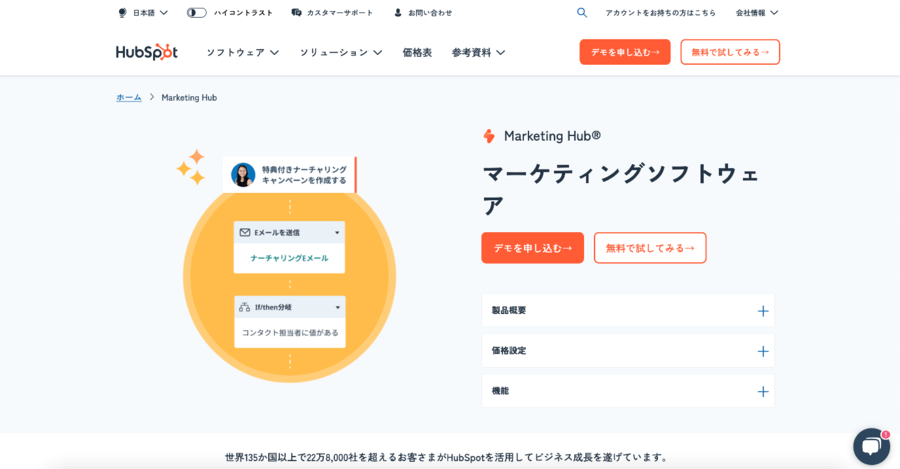The width and height of the screenshot is (900, 469).
Task: Toggle the ハイコントラスト switch
Action: click(x=196, y=13)
